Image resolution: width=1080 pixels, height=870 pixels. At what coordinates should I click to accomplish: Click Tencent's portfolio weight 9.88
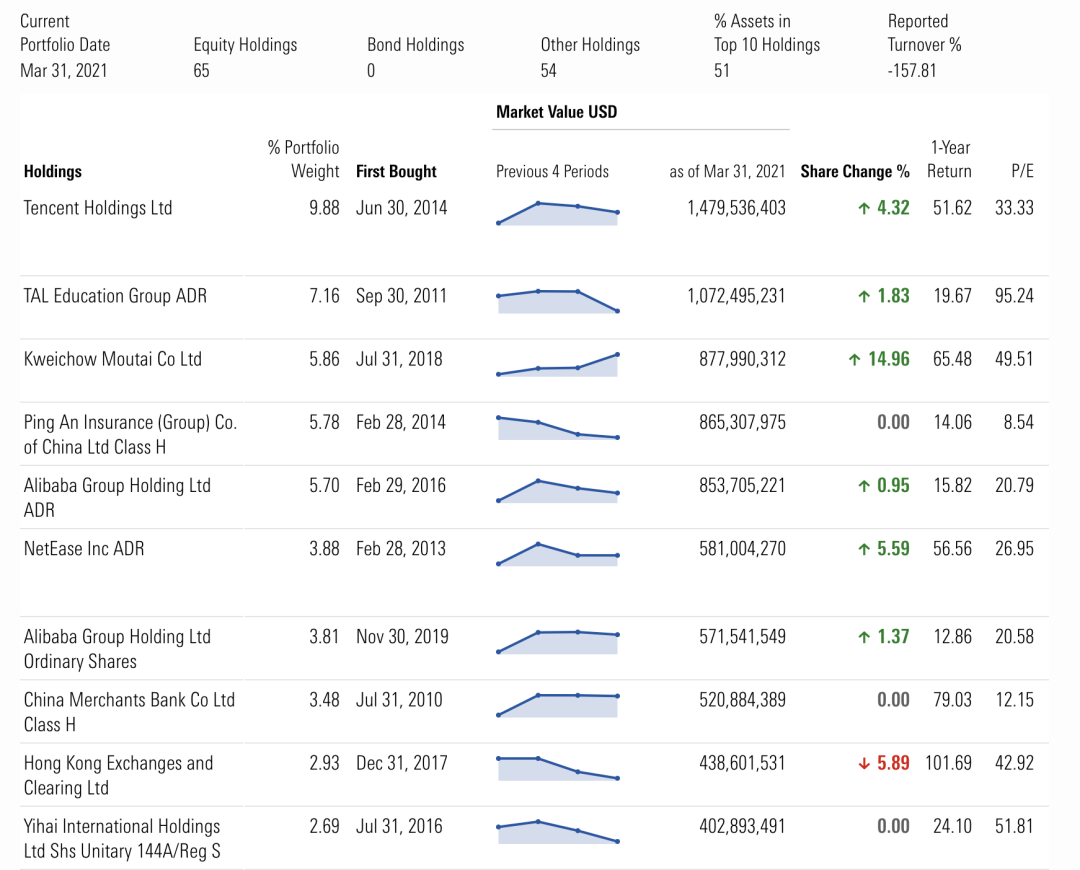point(324,208)
